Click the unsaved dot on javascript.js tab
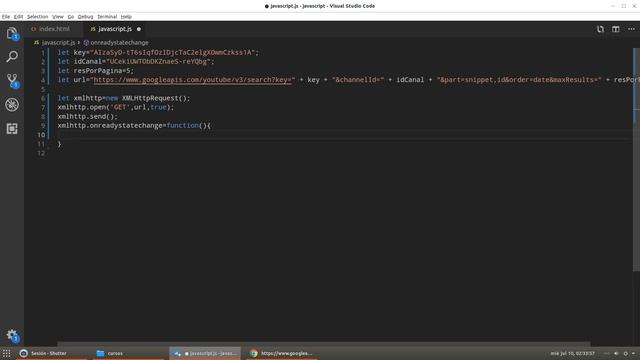Image resolution: width=640 pixels, height=360 pixels. [139, 29]
